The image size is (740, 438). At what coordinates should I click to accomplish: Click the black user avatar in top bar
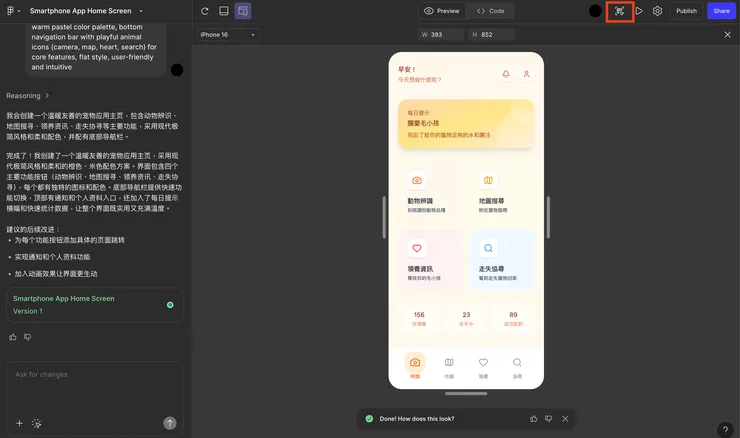(x=595, y=11)
